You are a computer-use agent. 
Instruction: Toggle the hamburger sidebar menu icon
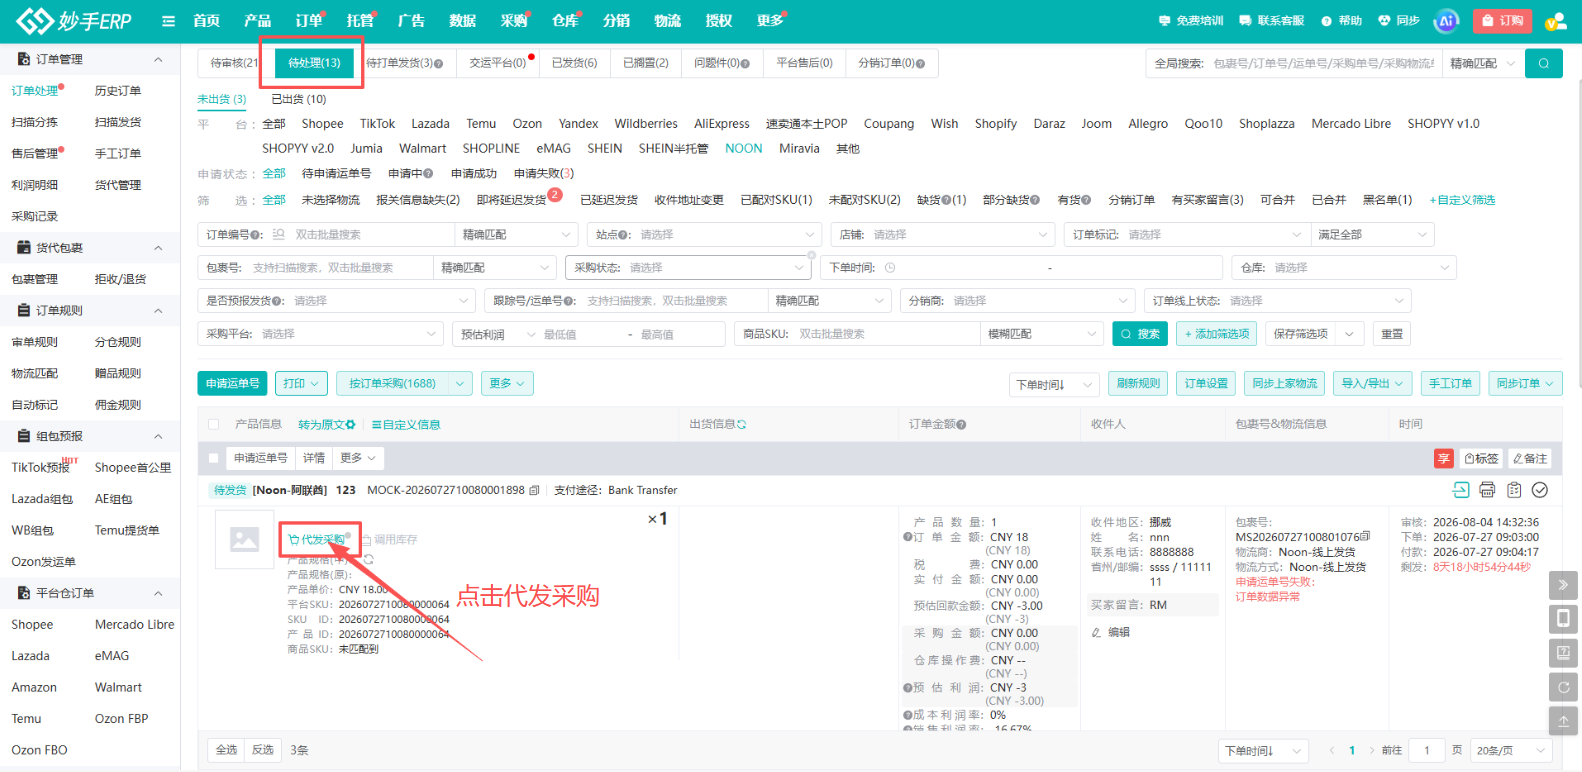pyautogui.click(x=168, y=21)
